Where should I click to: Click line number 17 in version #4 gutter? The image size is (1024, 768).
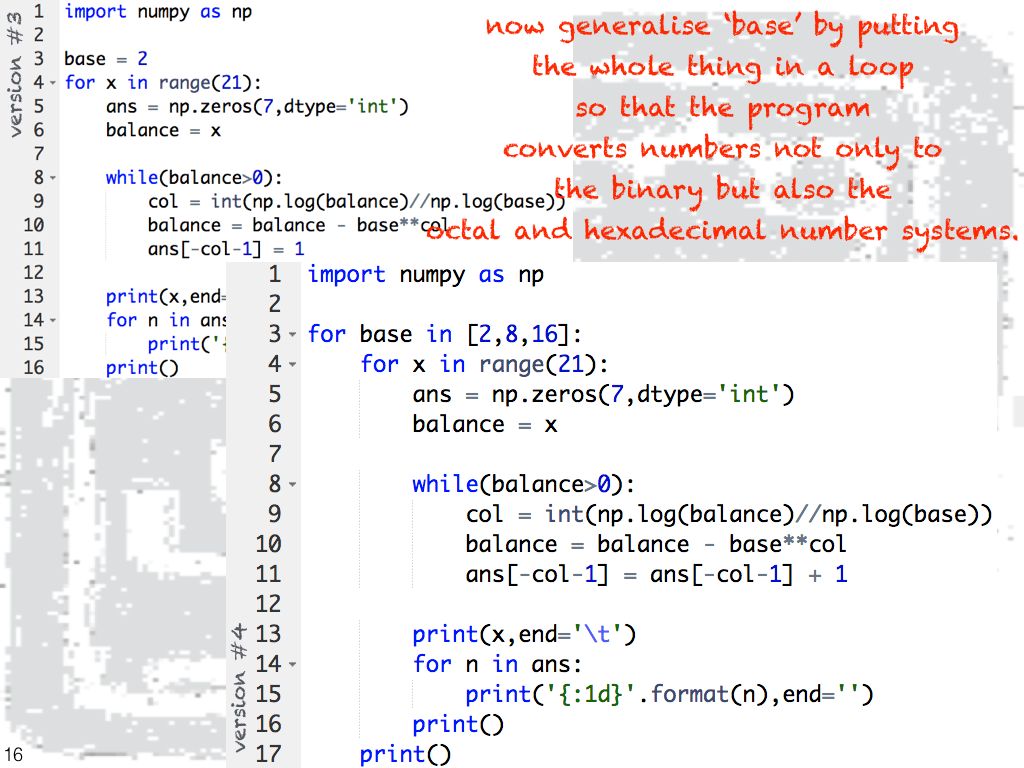269,753
